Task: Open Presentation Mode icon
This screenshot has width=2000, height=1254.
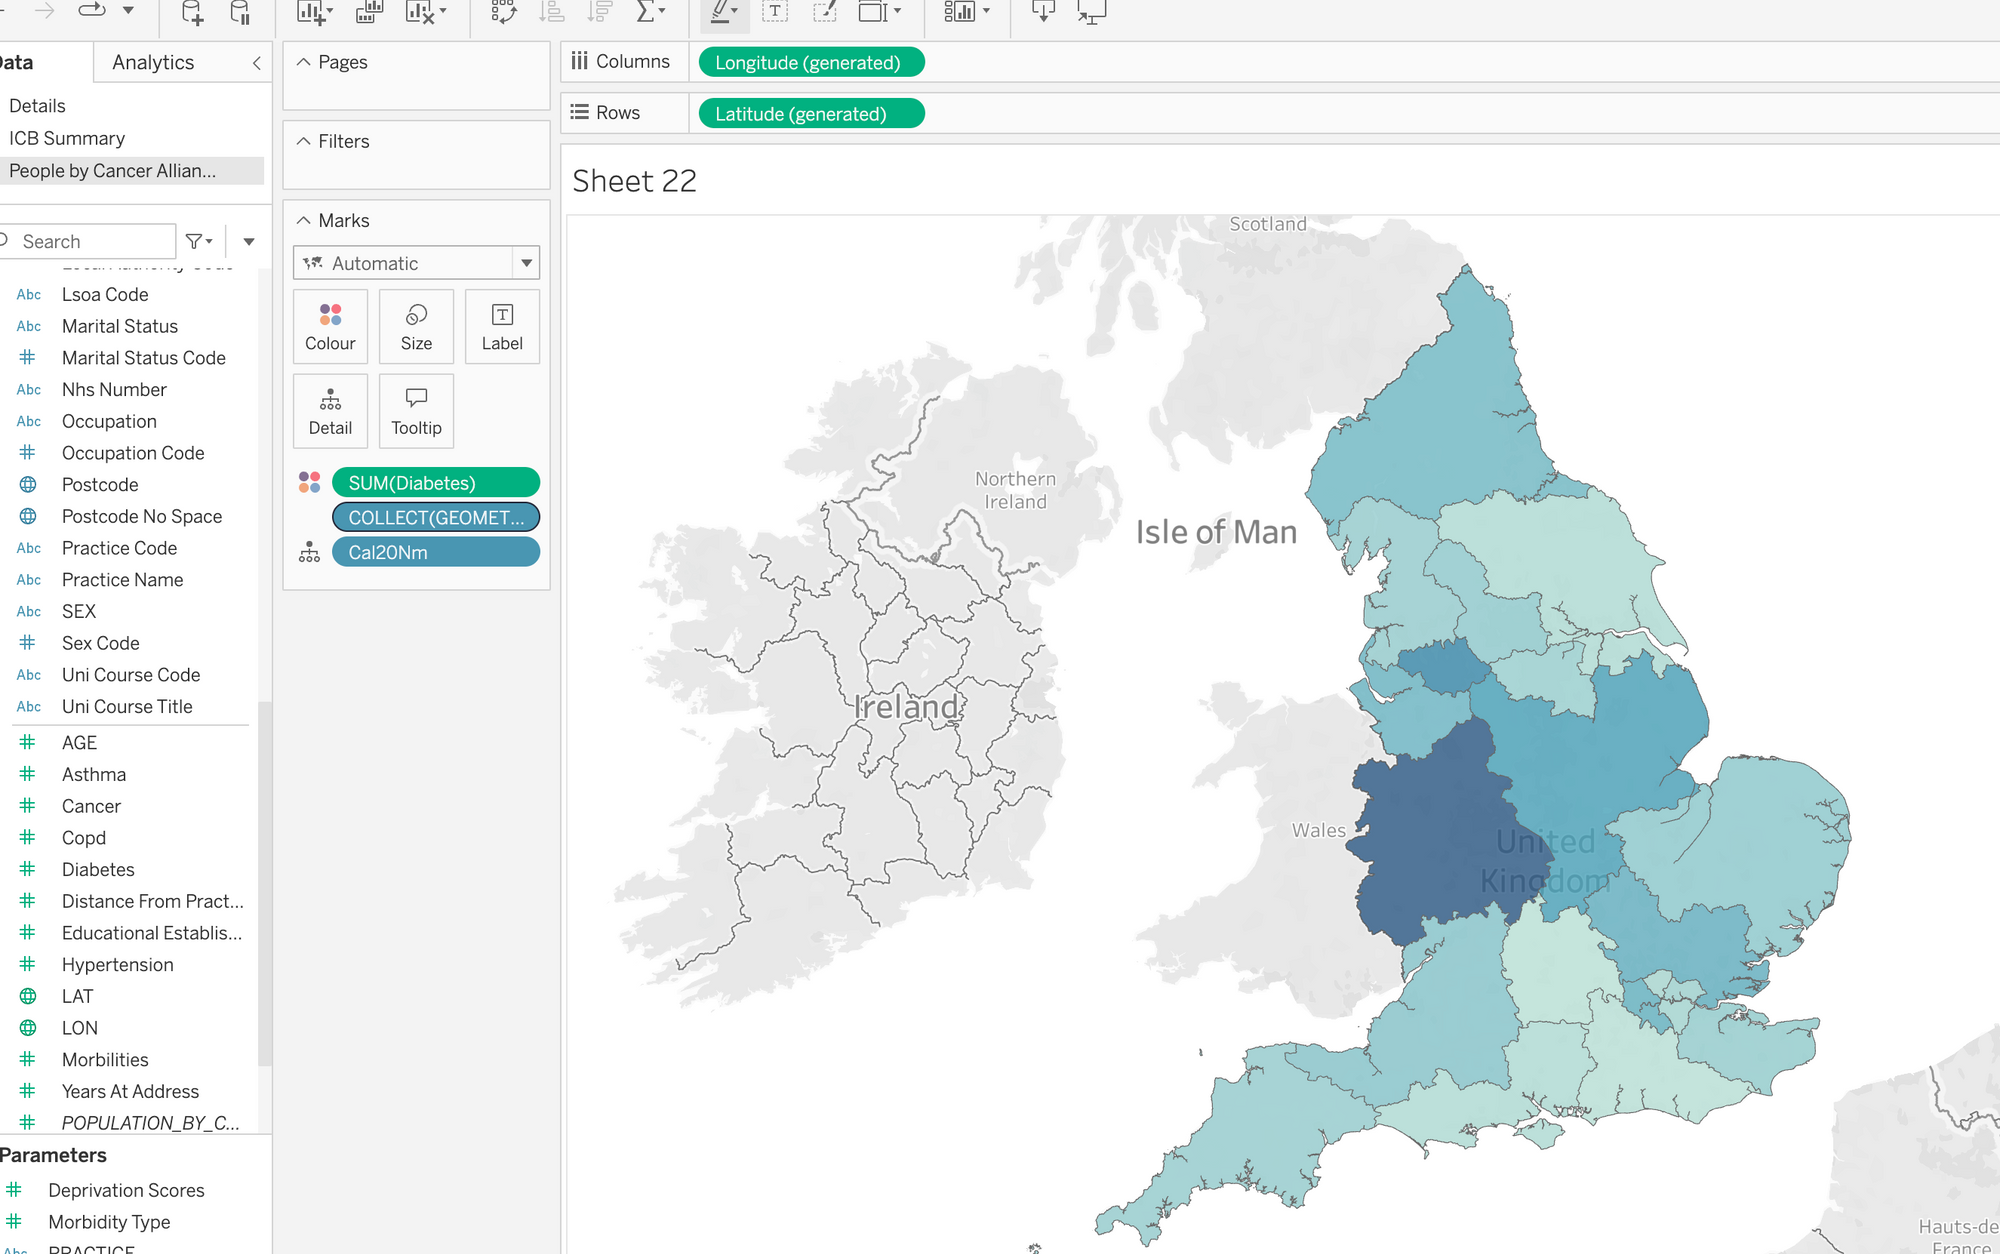Action: coord(1091,12)
